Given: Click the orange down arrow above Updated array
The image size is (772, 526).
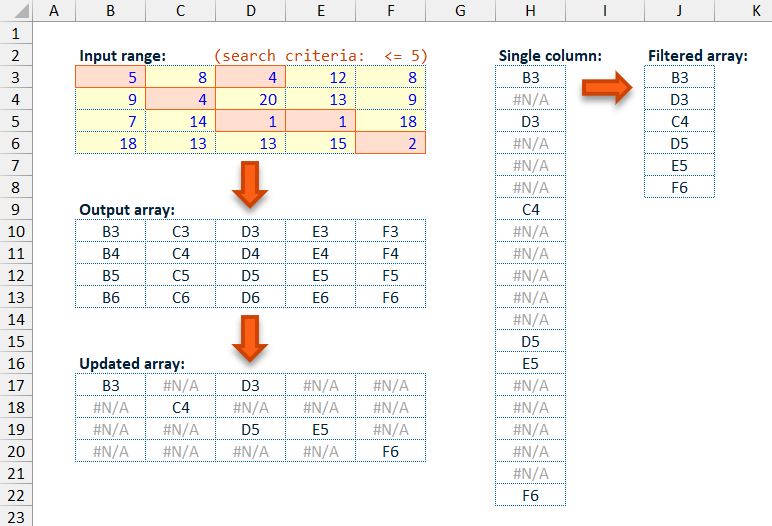Looking at the screenshot, I should point(250,337).
